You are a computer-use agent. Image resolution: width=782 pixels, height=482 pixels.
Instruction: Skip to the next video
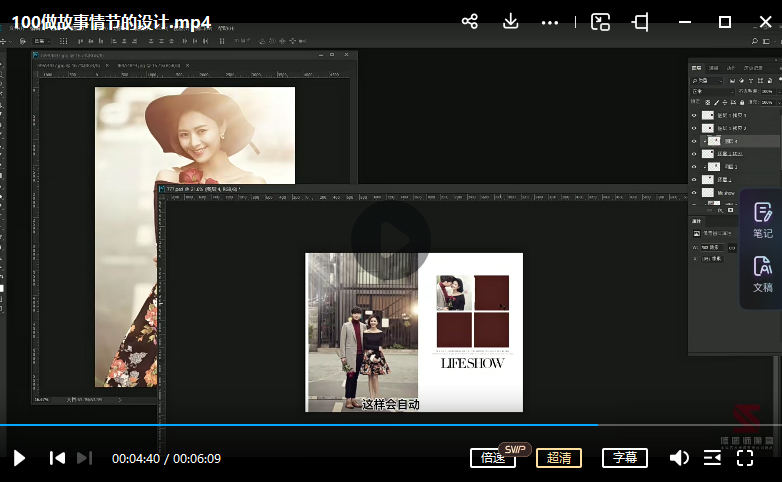(85, 458)
